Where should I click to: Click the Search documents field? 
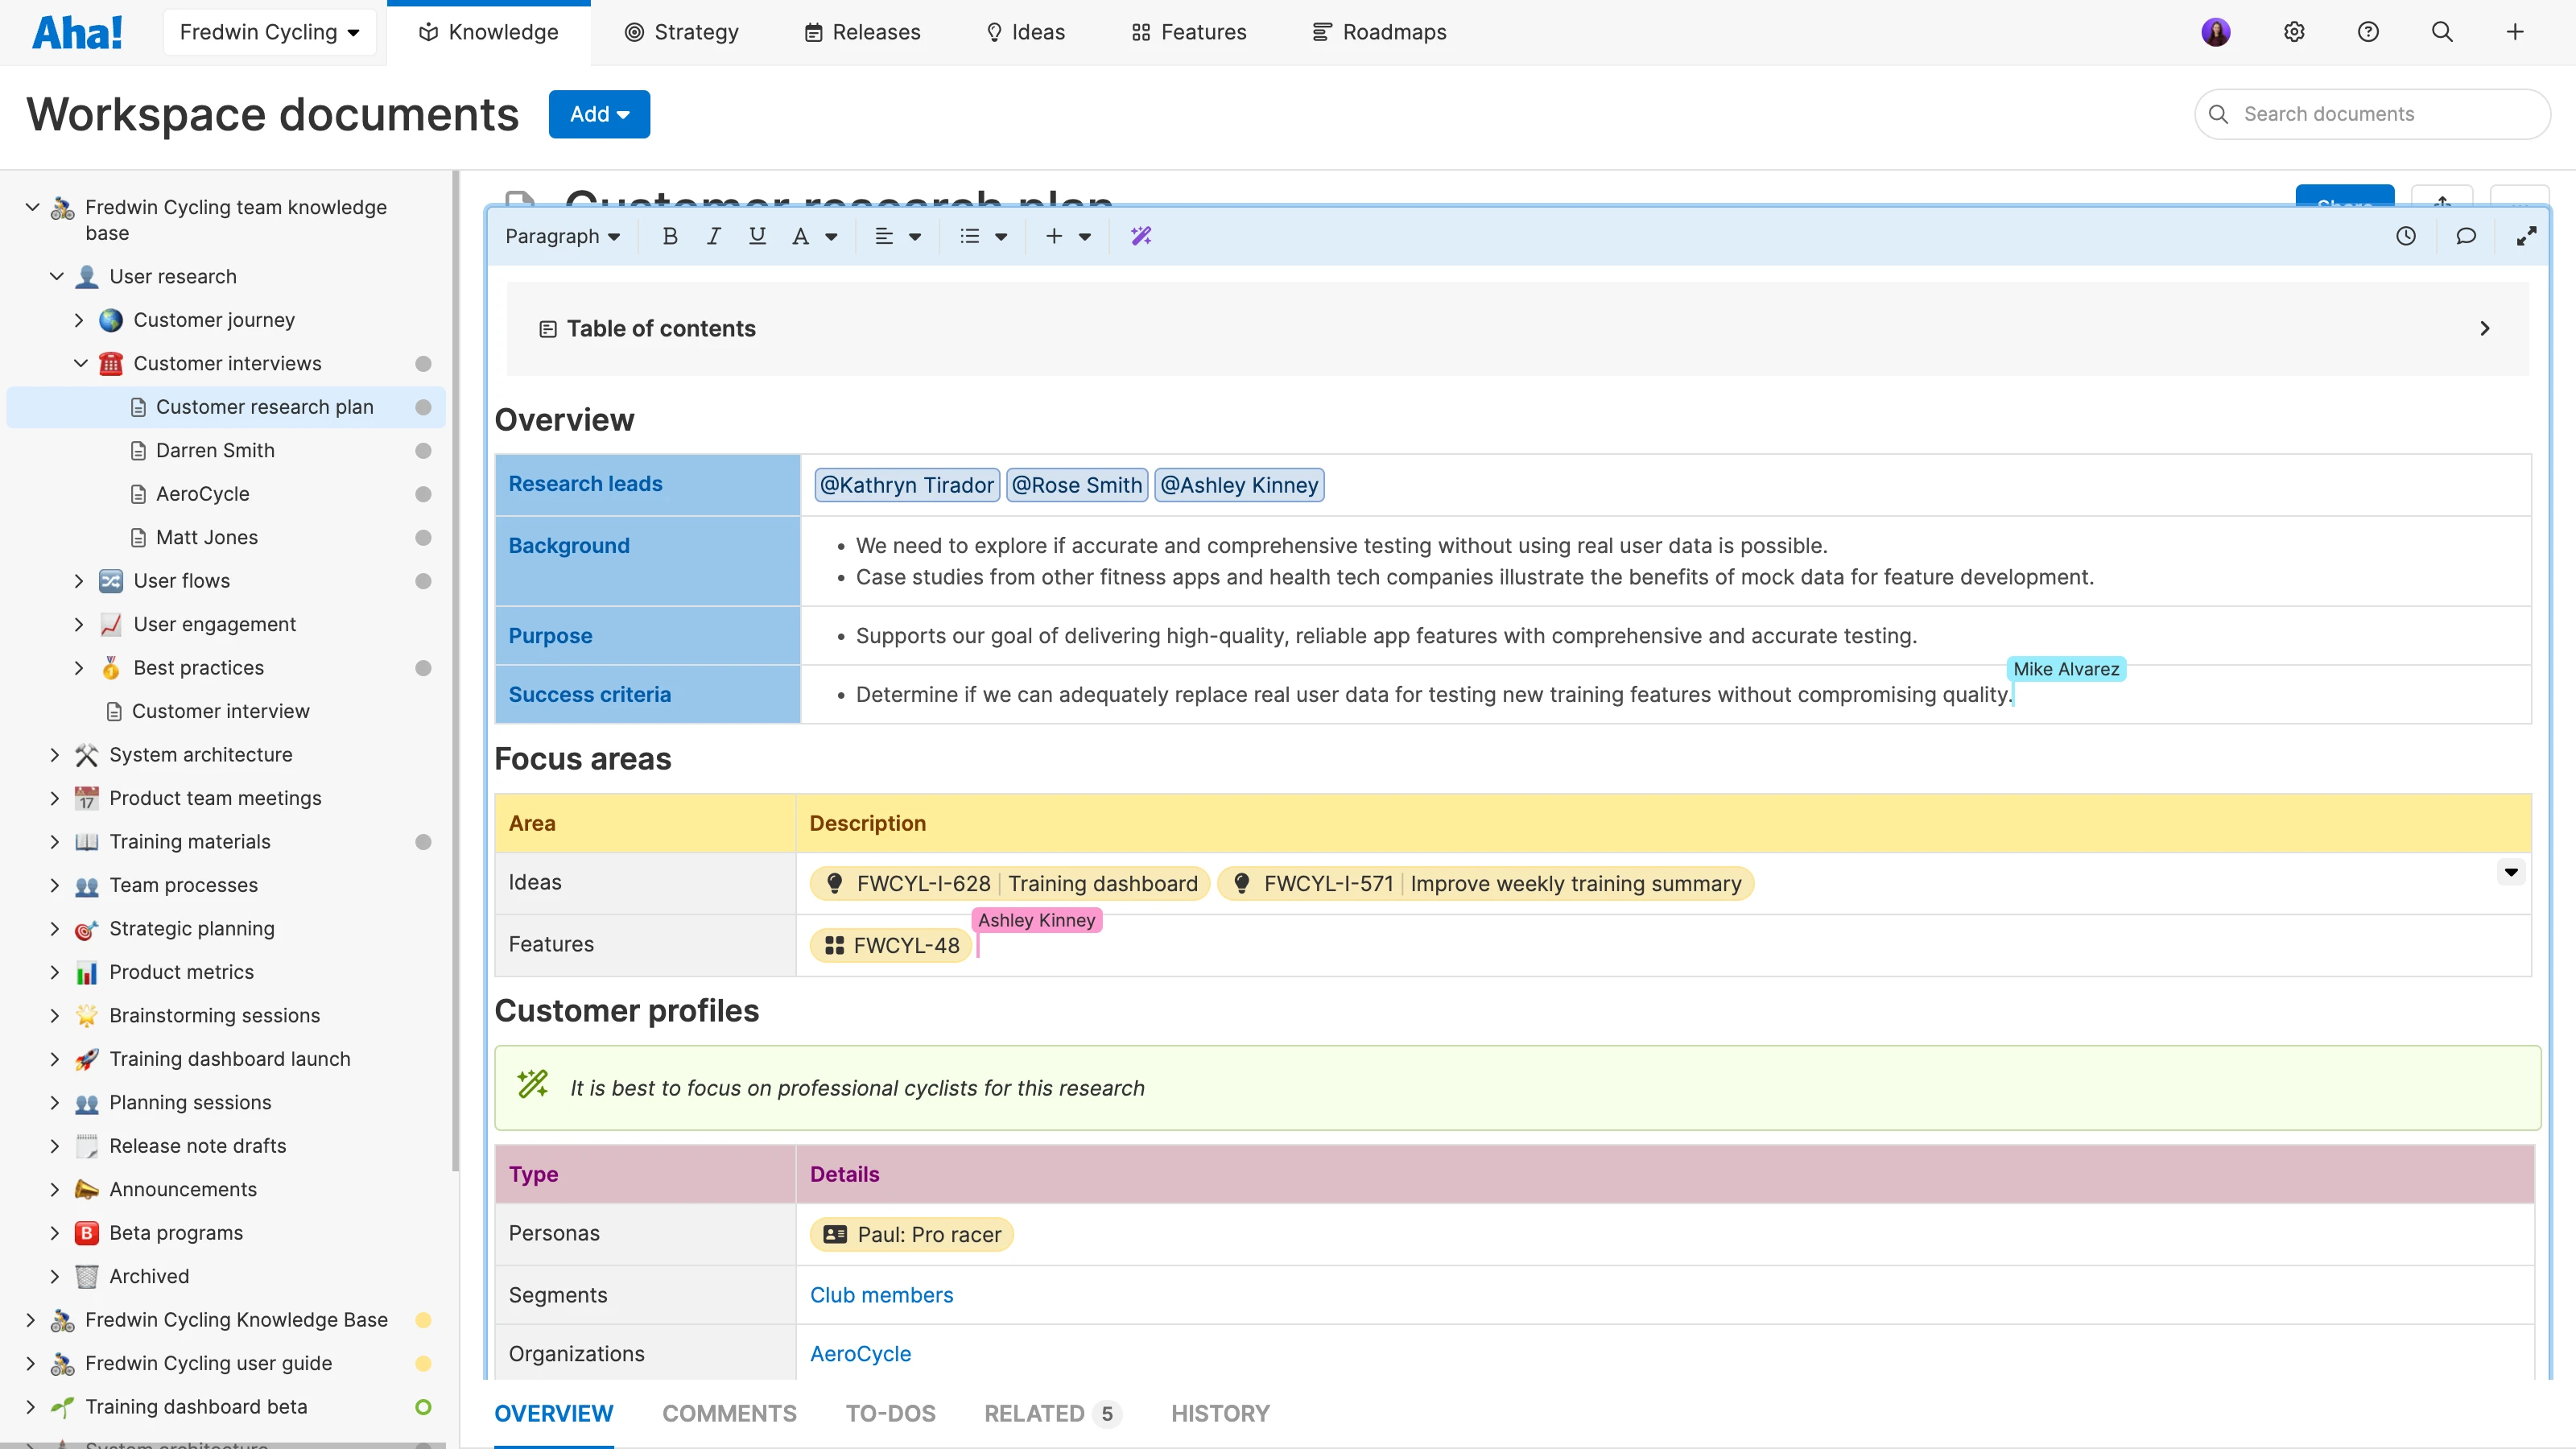pyautogui.click(x=2373, y=113)
